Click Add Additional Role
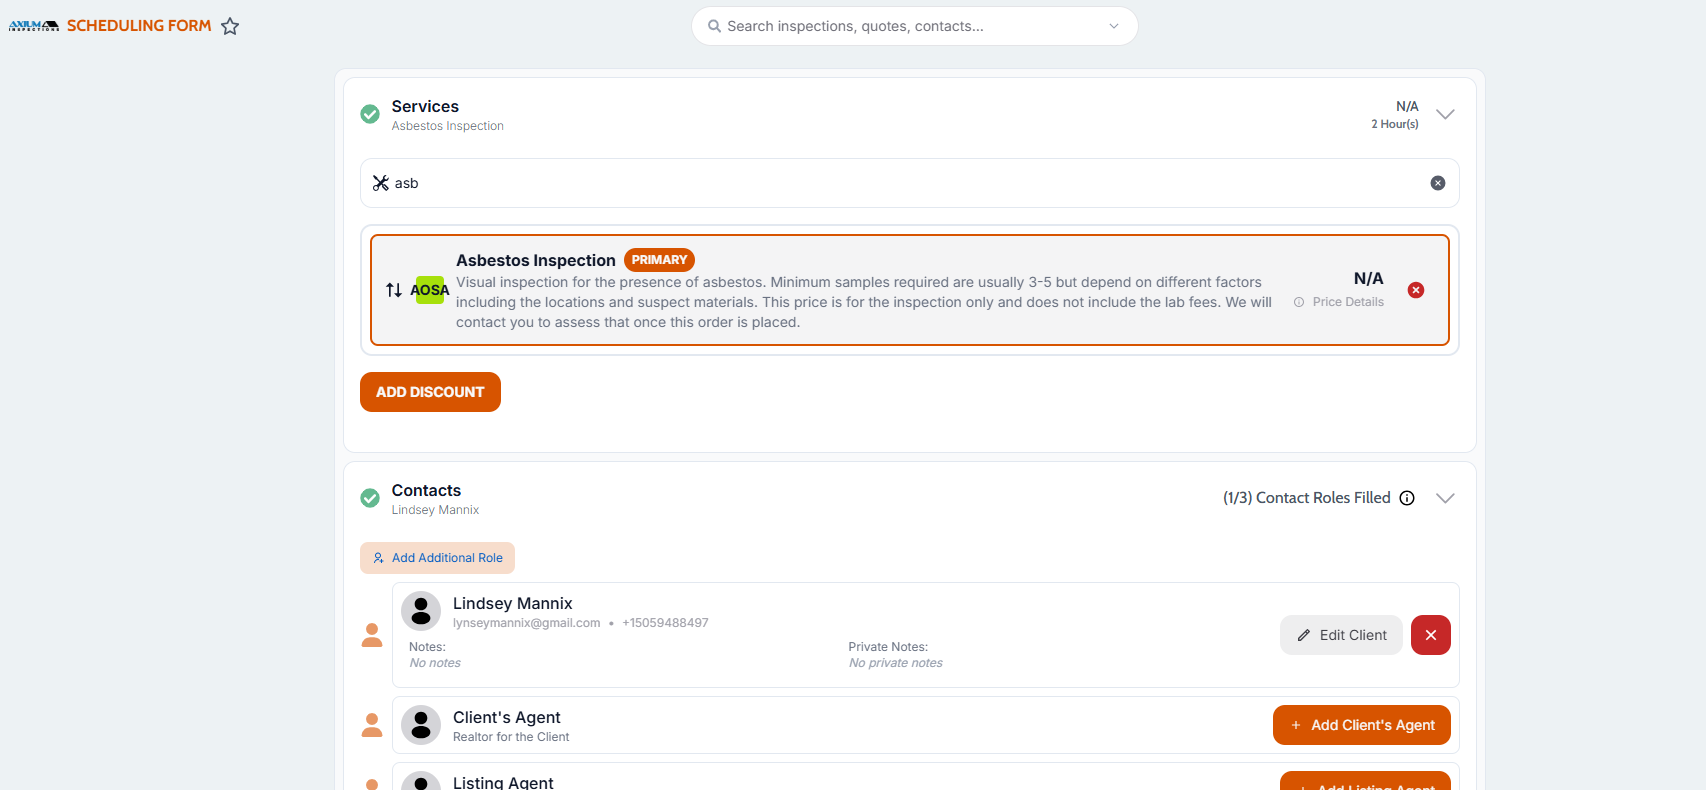 (x=437, y=558)
